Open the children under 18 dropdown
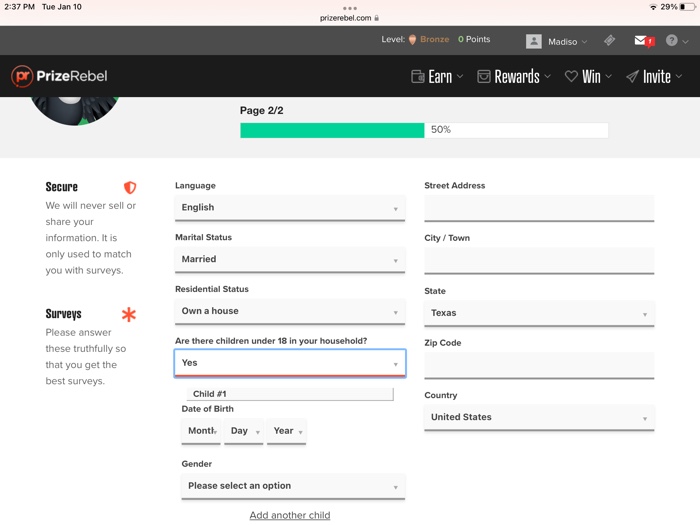Viewport: 700px width, 525px height. (x=290, y=363)
